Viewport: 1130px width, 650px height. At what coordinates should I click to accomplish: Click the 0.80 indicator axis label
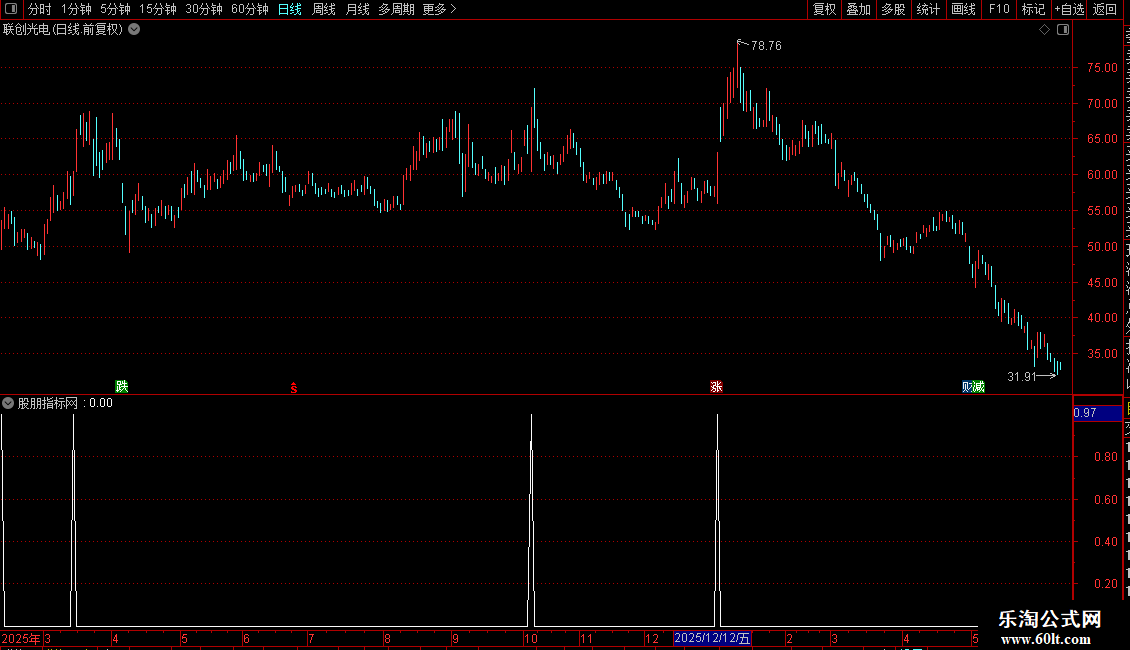1105,456
